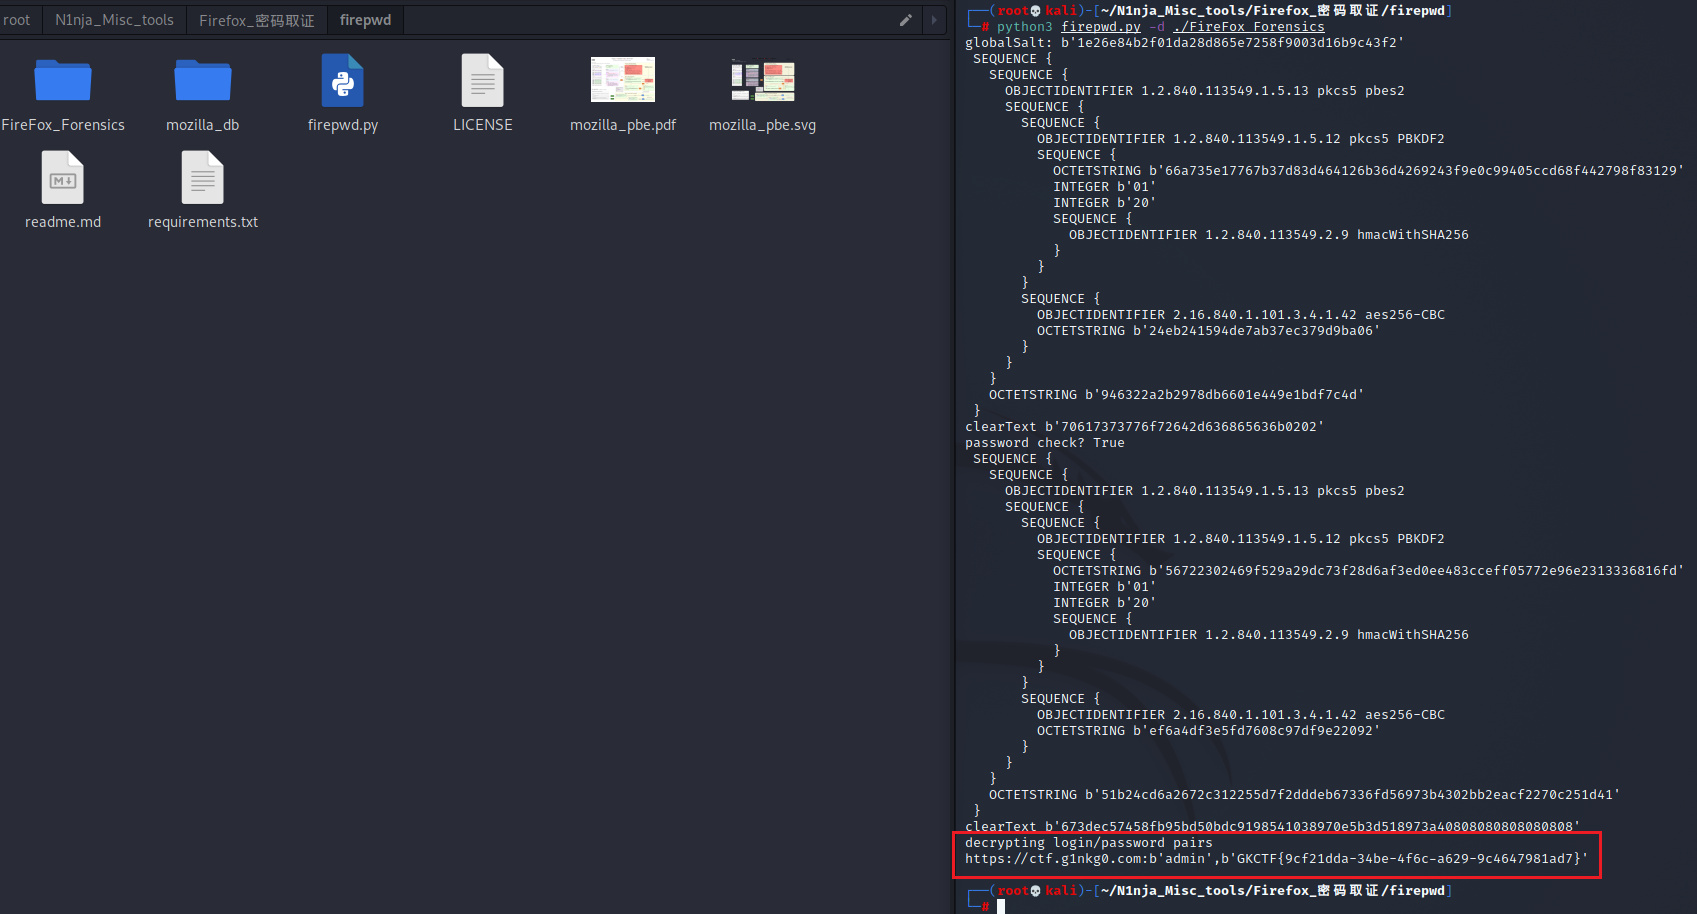This screenshot has width=1697, height=914.
Task: Click the LICENSE file name label
Action: [483, 125]
